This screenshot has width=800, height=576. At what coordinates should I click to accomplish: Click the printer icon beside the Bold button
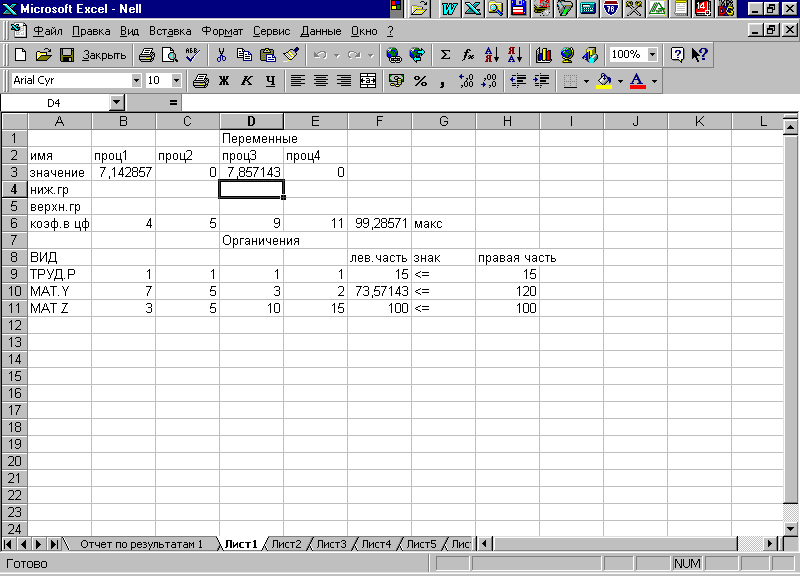tap(201, 81)
